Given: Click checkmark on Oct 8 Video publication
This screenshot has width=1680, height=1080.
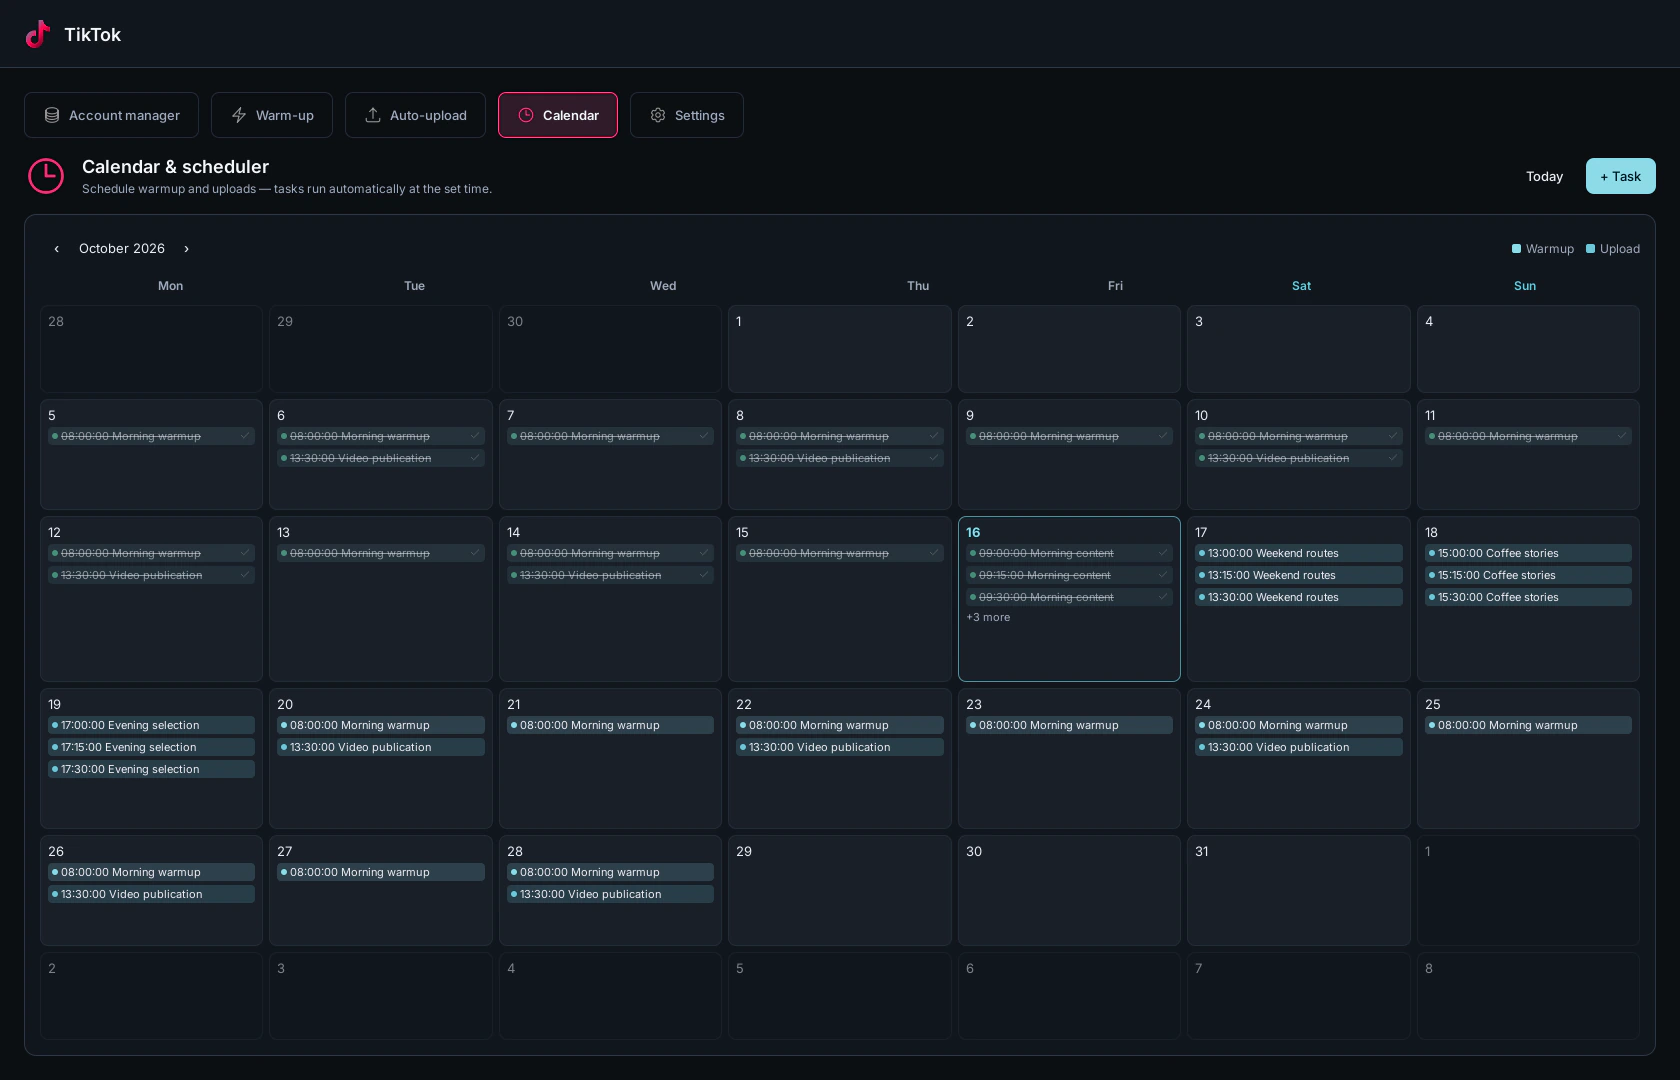Looking at the screenshot, I should coord(933,458).
